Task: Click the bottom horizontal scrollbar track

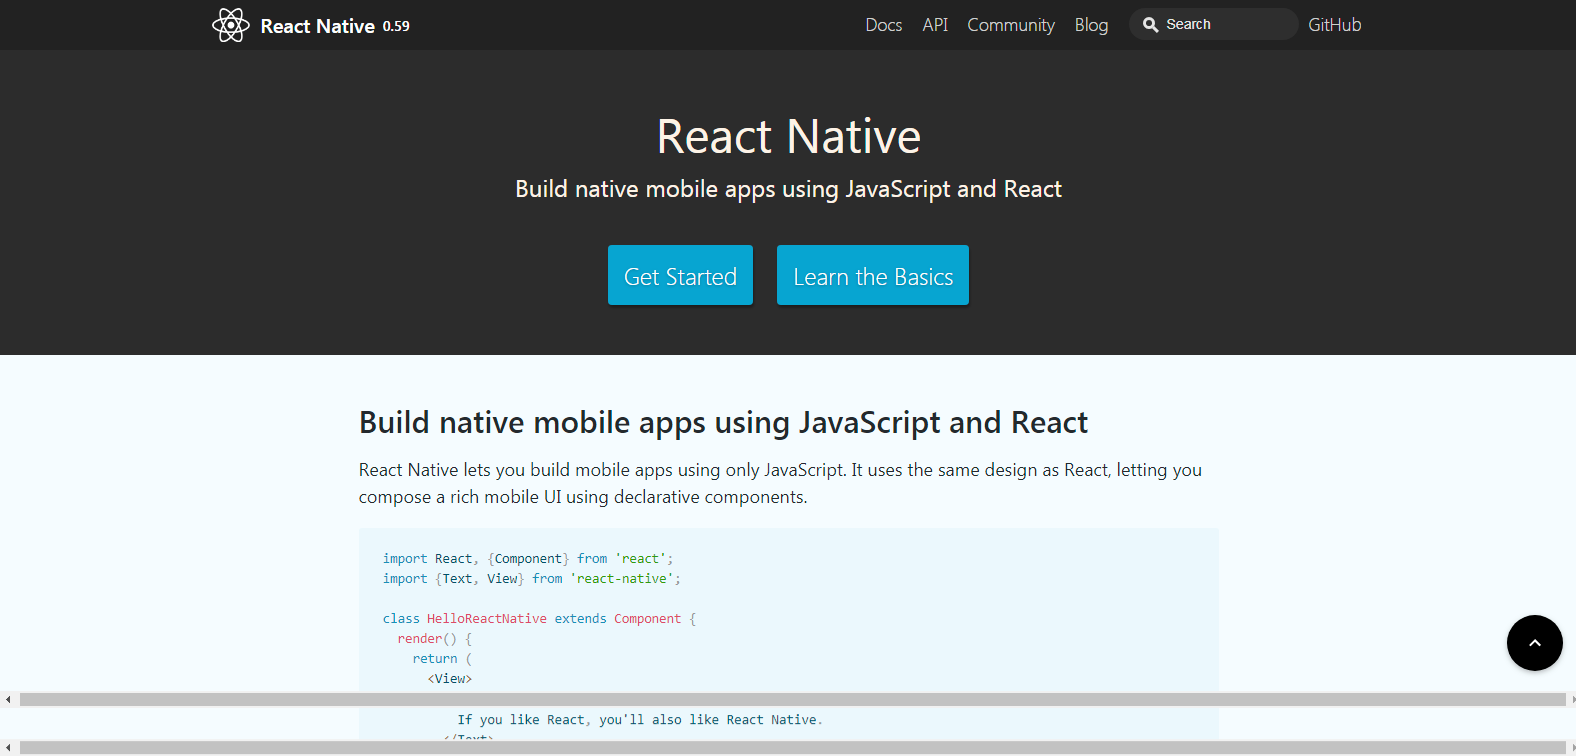Action: pos(792,748)
